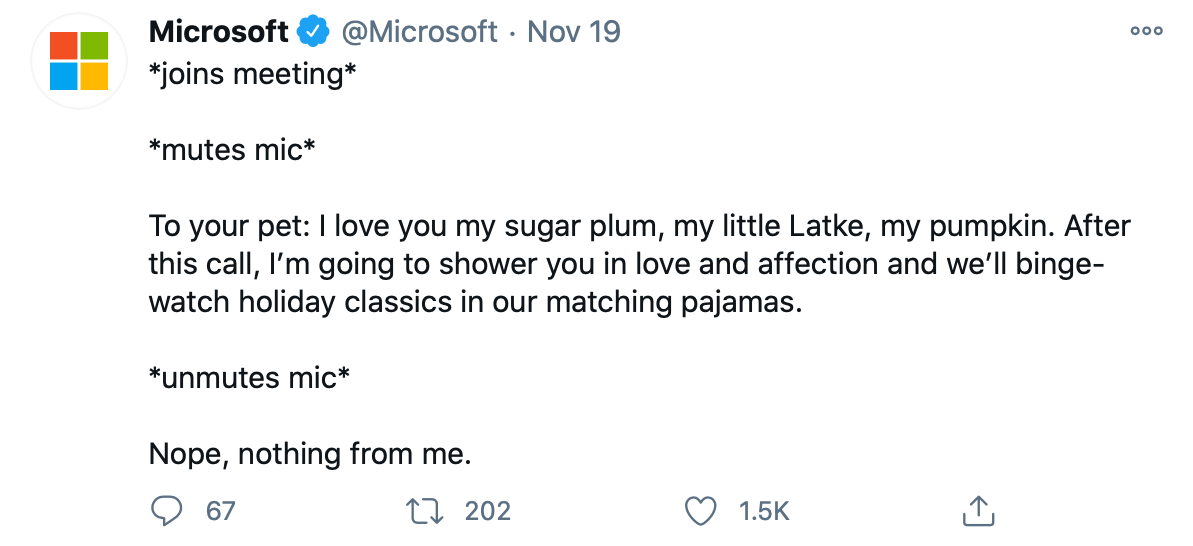Click the "To your pet" sentence line
This screenshot has width=1193, height=546.
click(x=639, y=226)
